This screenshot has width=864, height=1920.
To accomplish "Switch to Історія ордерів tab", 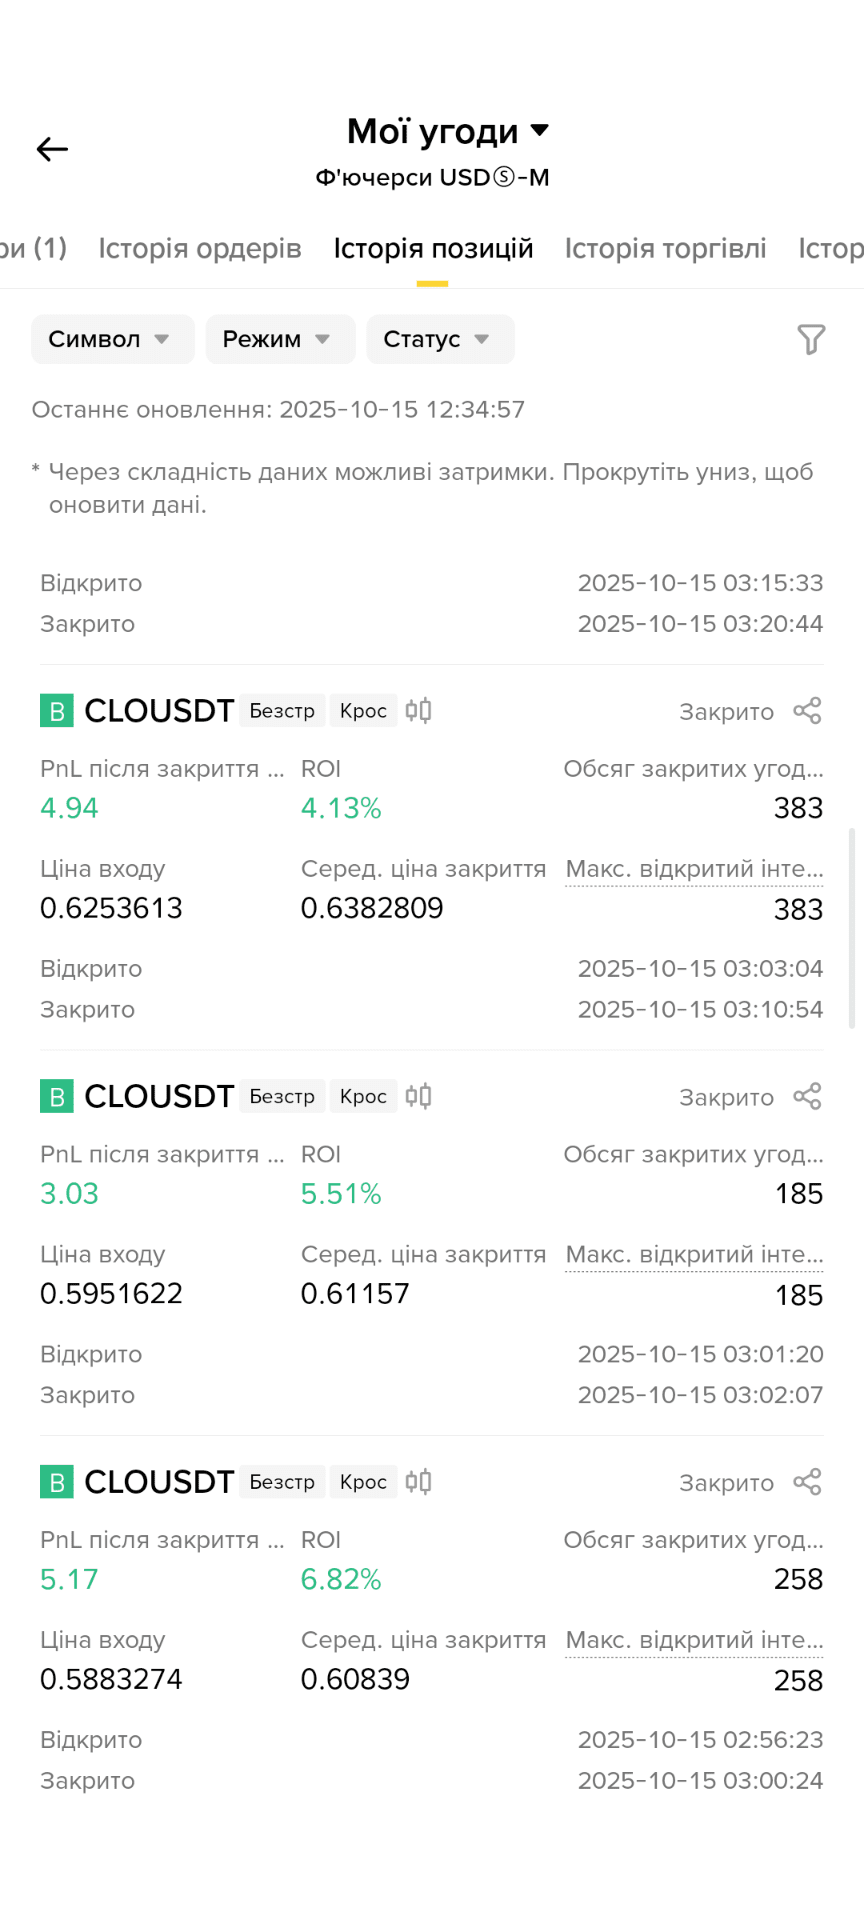I will pyautogui.click(x=200, y=248).
